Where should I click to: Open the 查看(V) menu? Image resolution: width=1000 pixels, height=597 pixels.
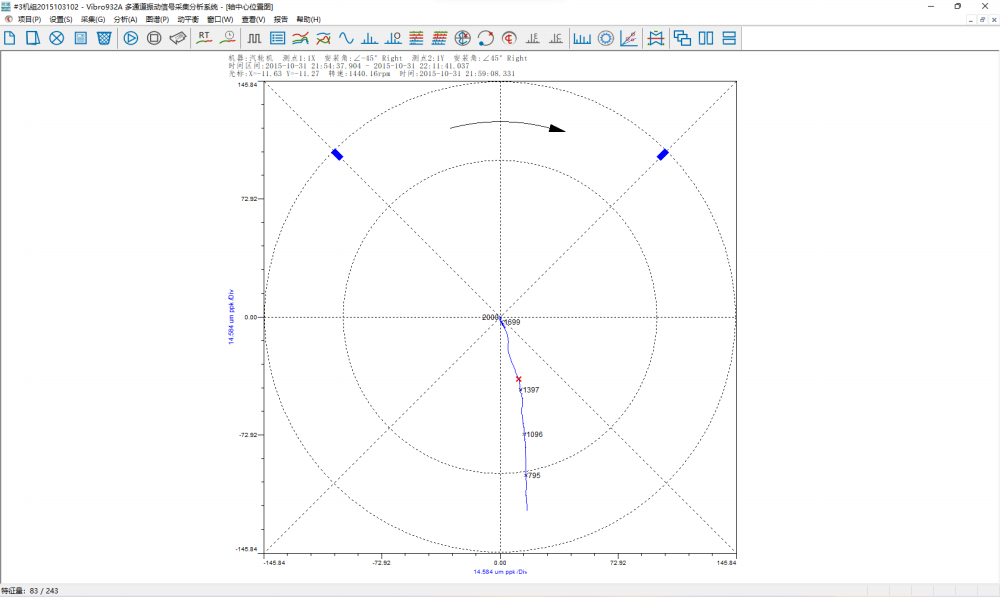point(253,20)
